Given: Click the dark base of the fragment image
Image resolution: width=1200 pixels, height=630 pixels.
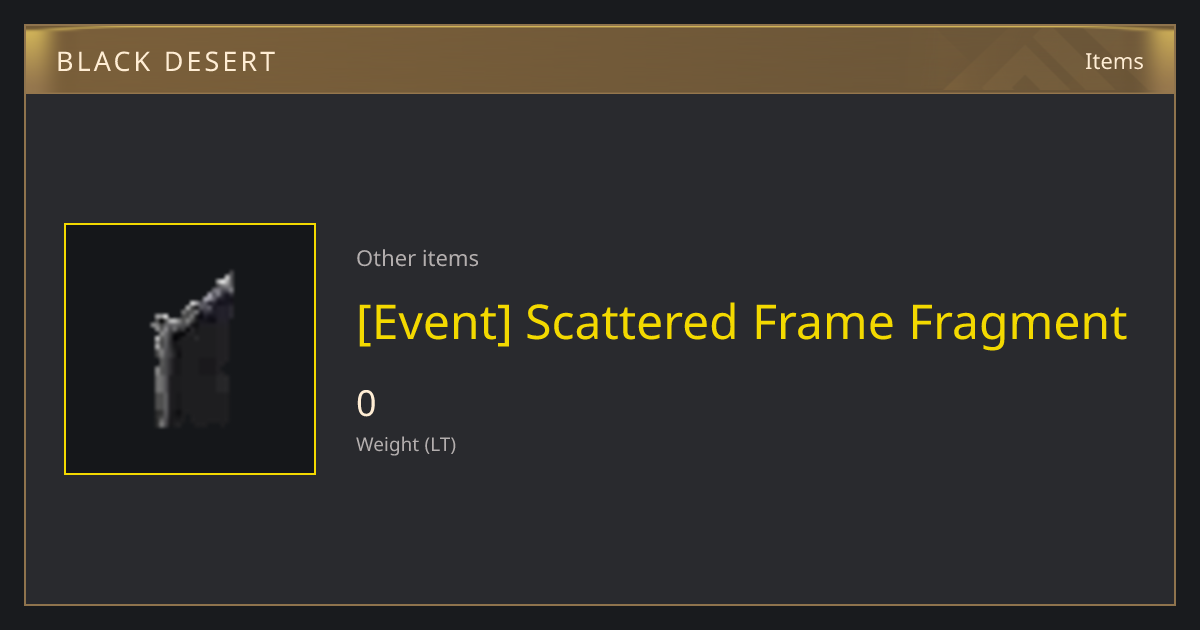Looking at the screenshot, I should point(203,390).
